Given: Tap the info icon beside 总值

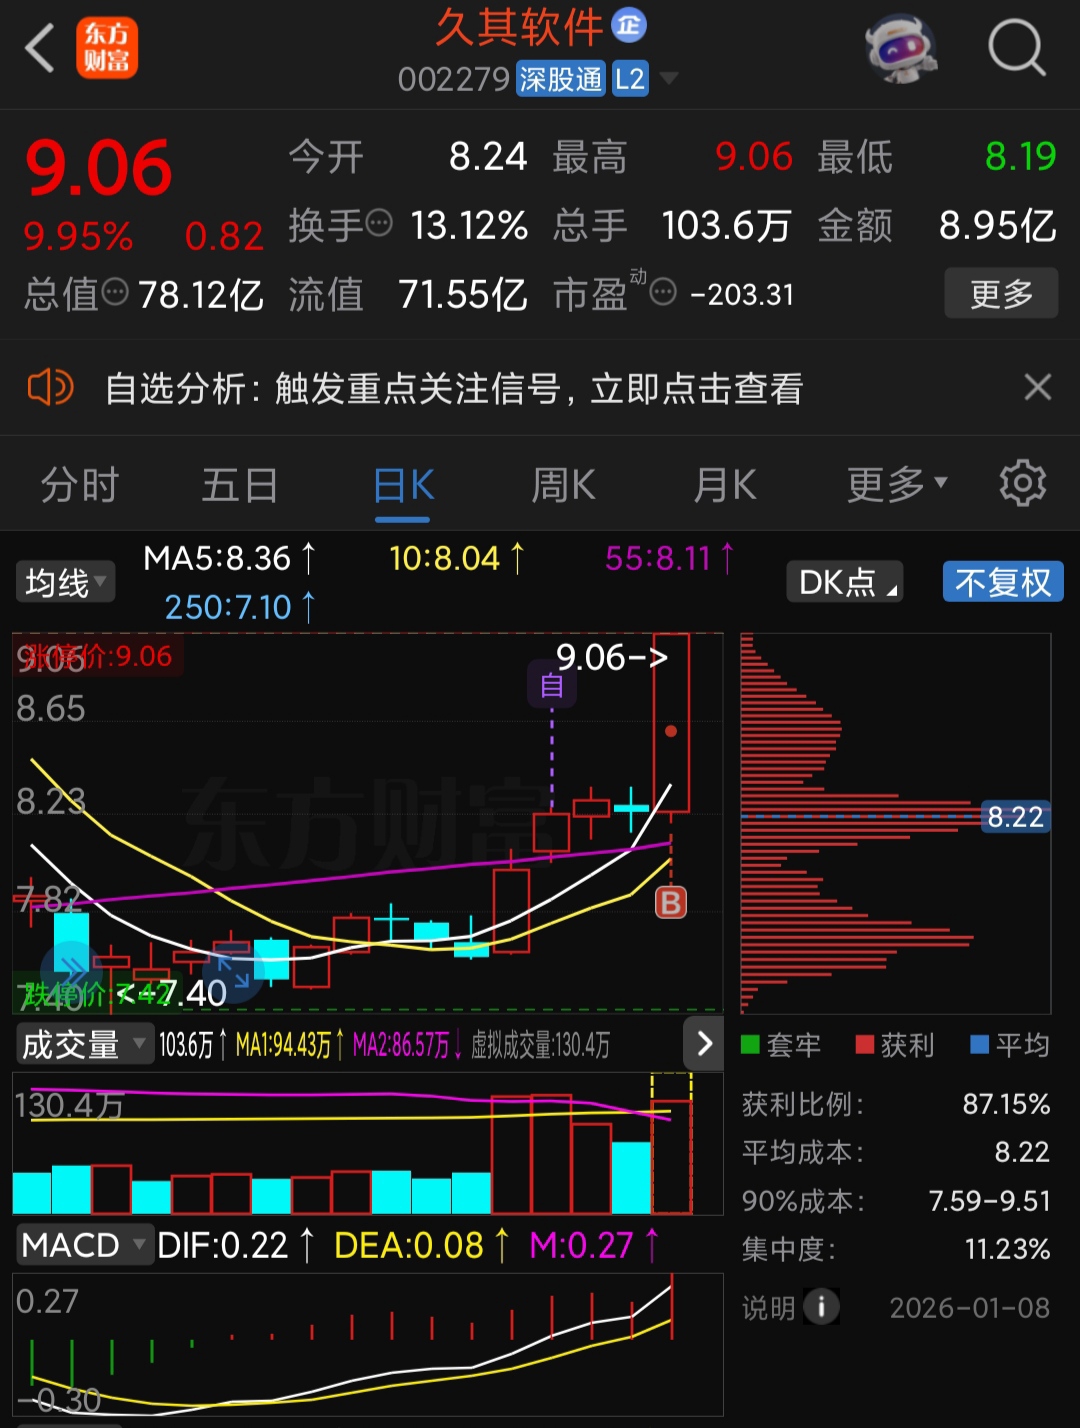Looking at the screenshot, I should [116, 292].
